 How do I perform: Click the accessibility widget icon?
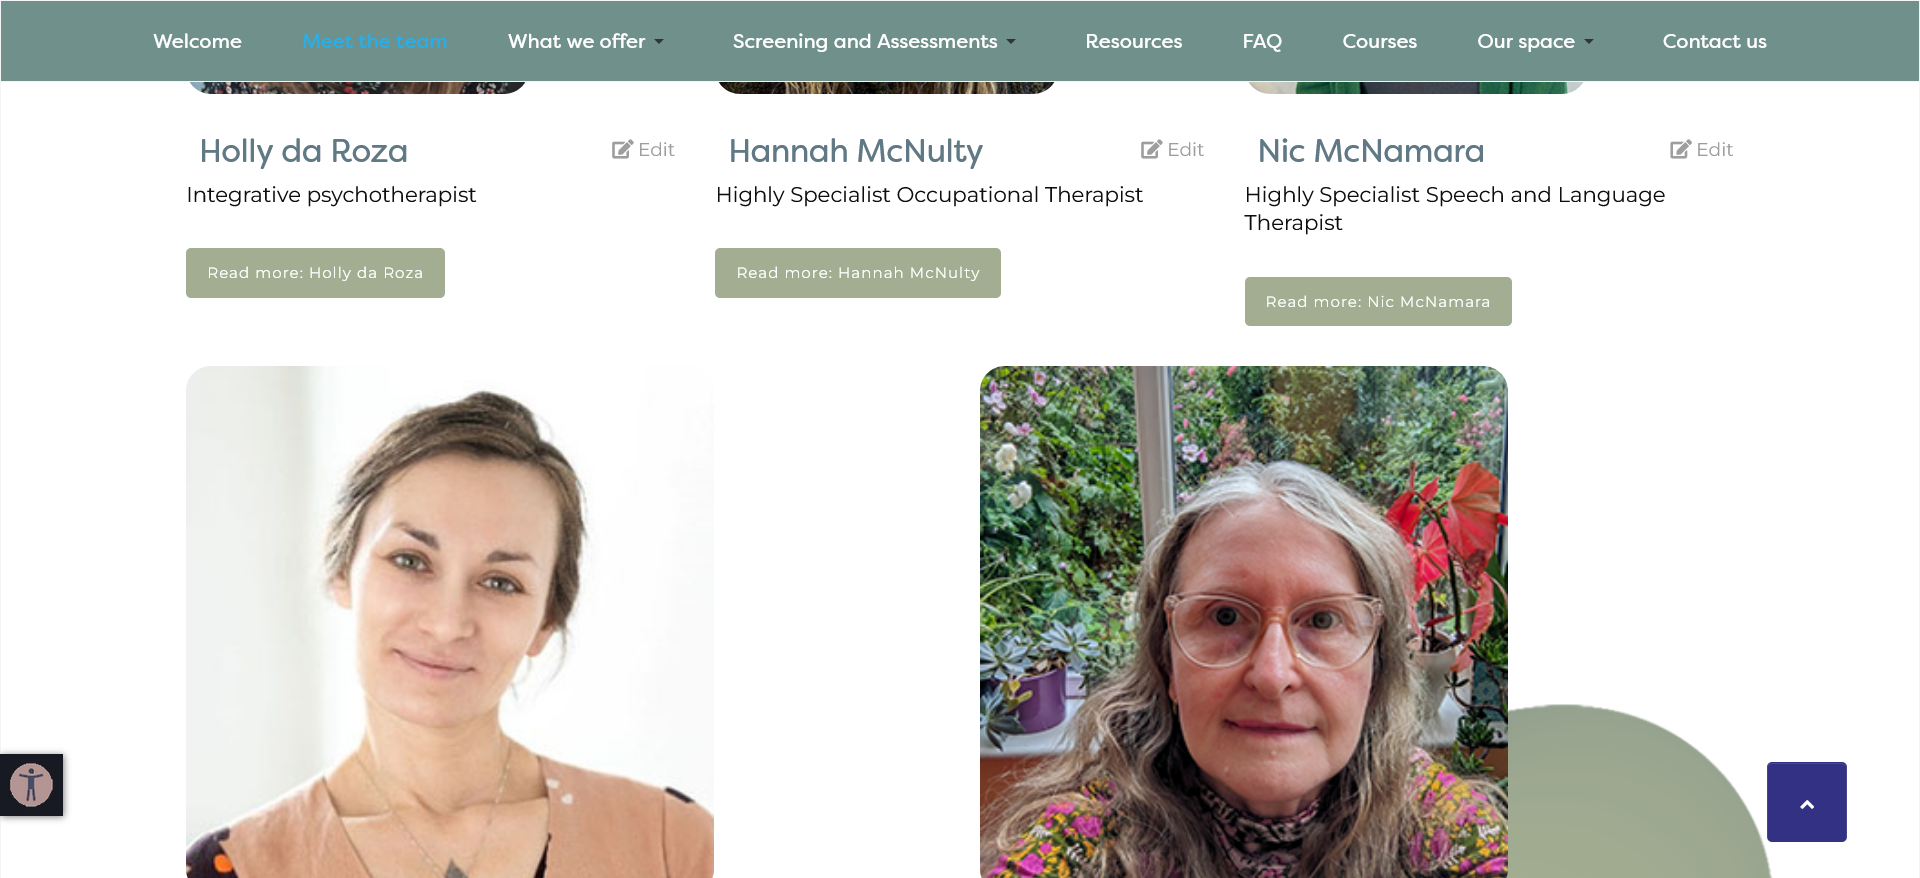(x=31, y=785)
